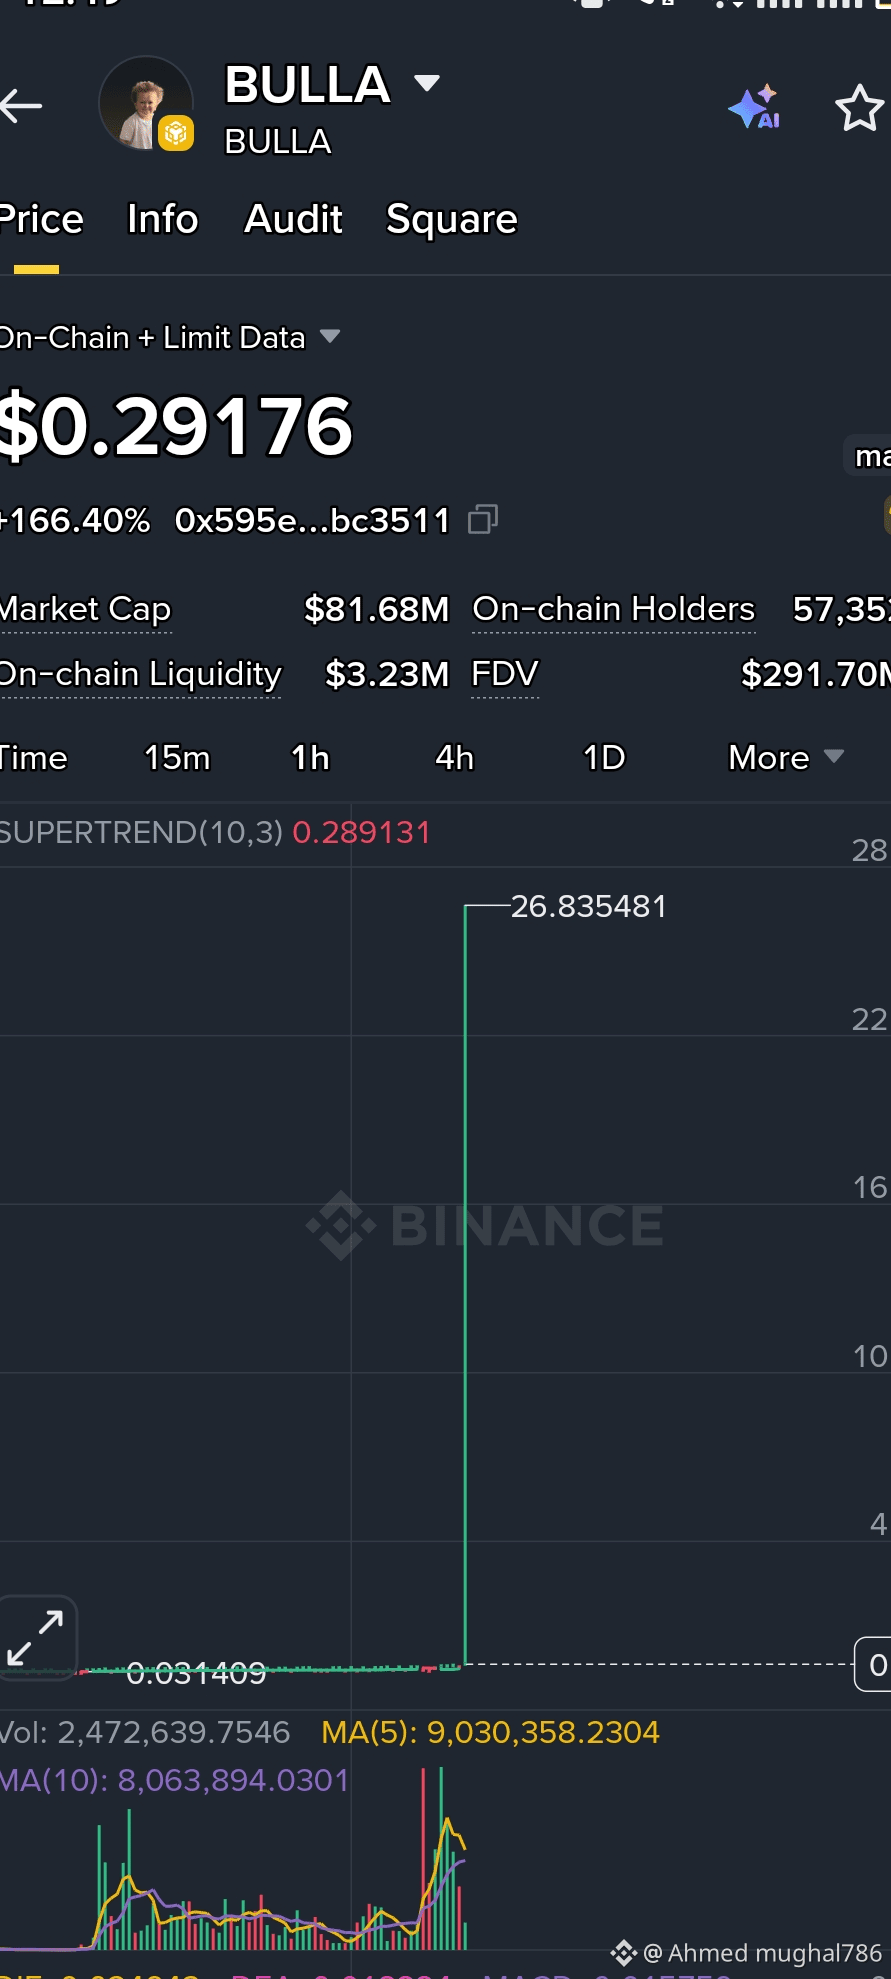Image resolution: width=891 pixels, height=1979 pixels.
Task: Switch to the Audit tab
Action: click(293, 219)
